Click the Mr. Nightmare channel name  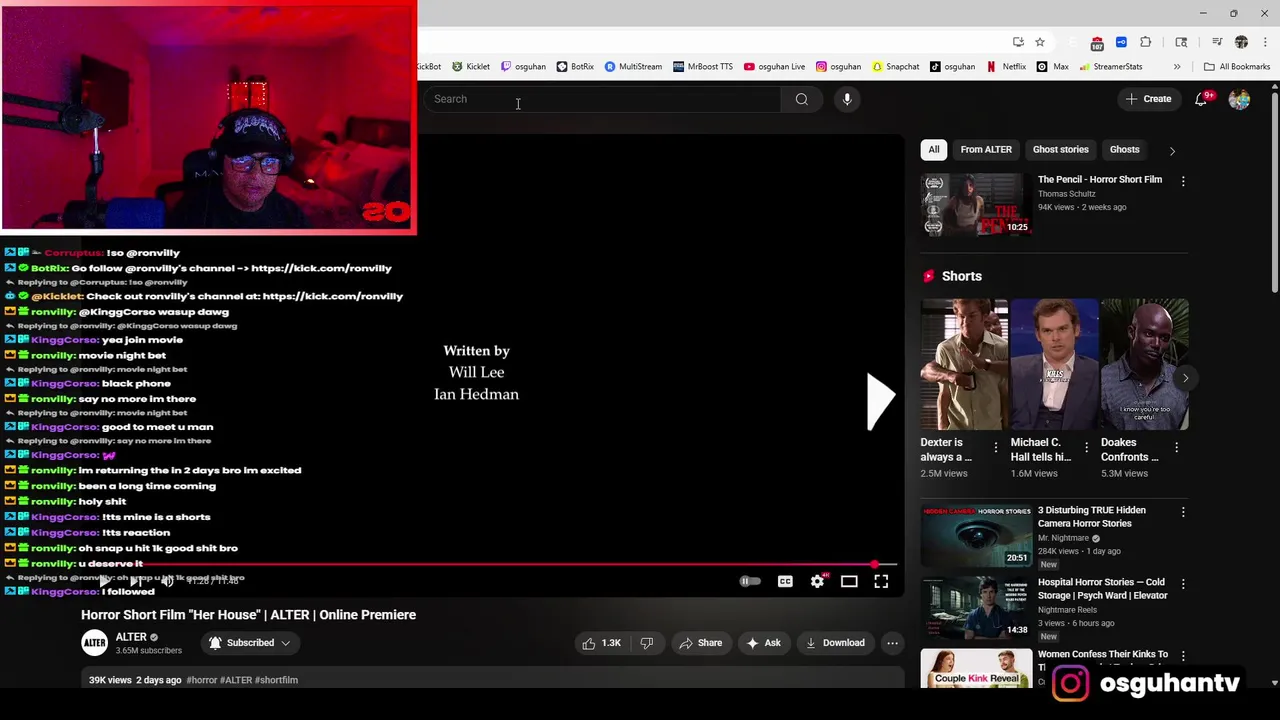pos(1063,538)
